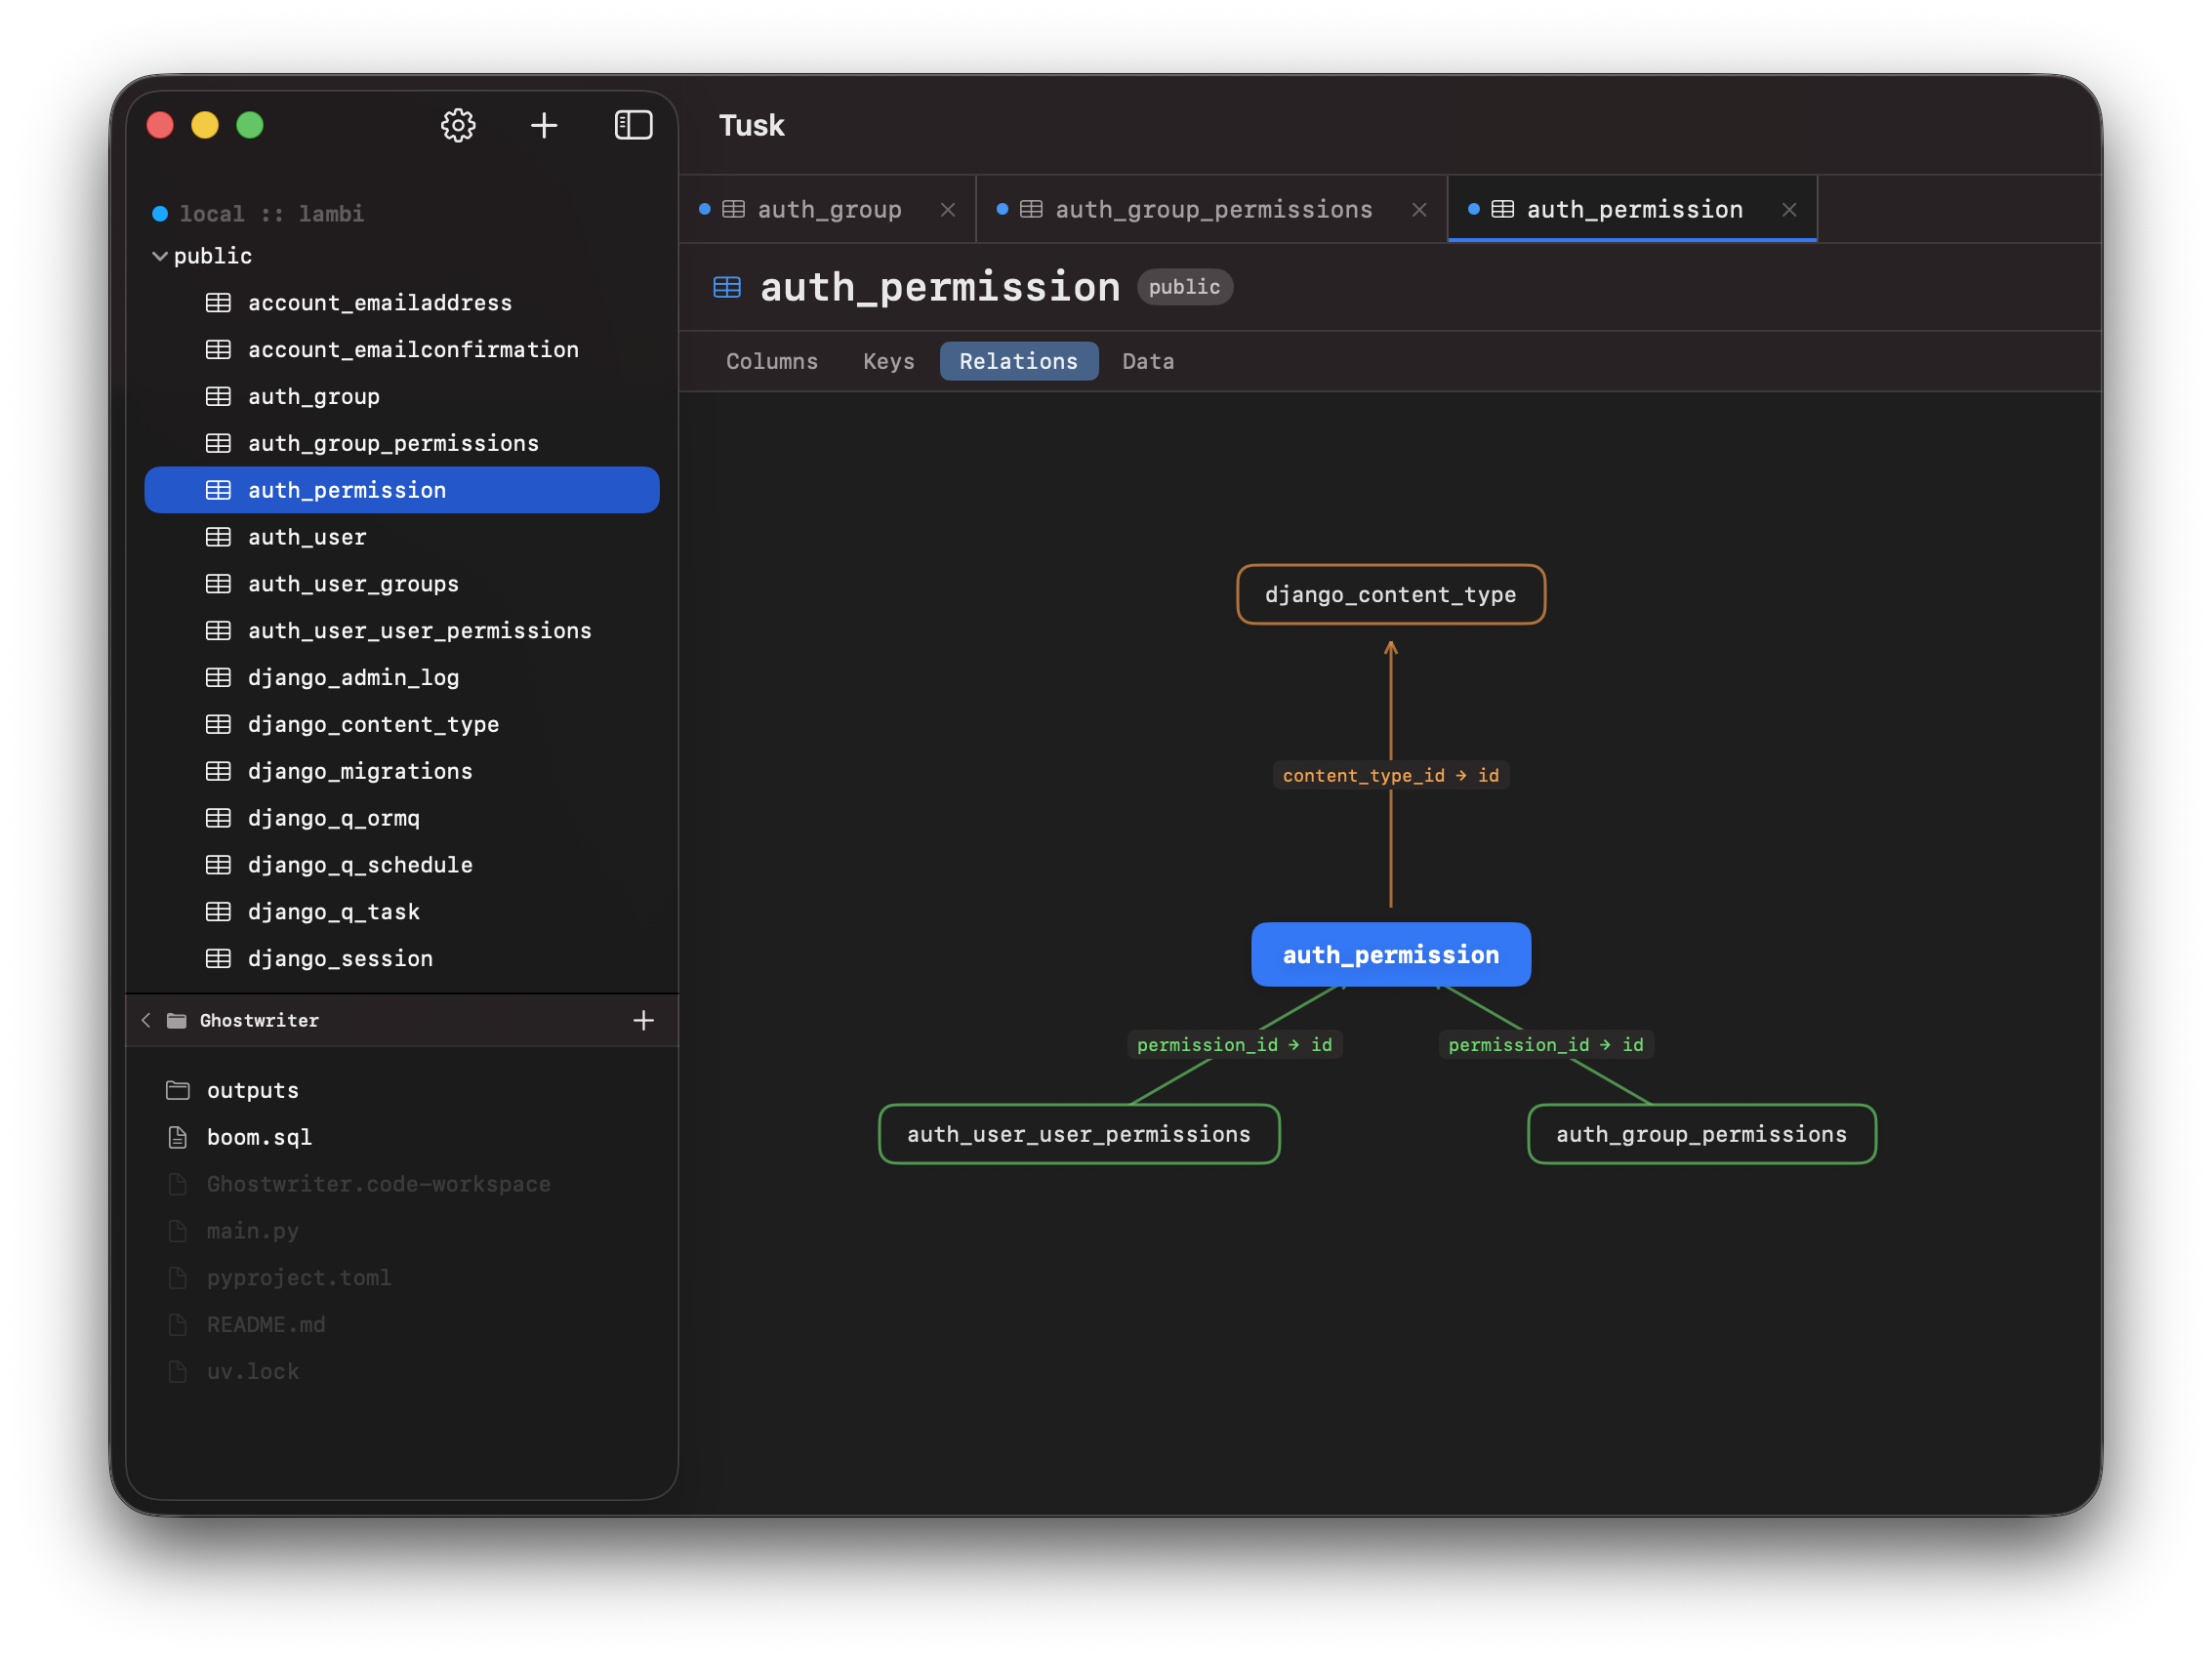Click the table icon beside the auth_permission heading
Screen dimensions: 2212x1661
tap(726, 287)
